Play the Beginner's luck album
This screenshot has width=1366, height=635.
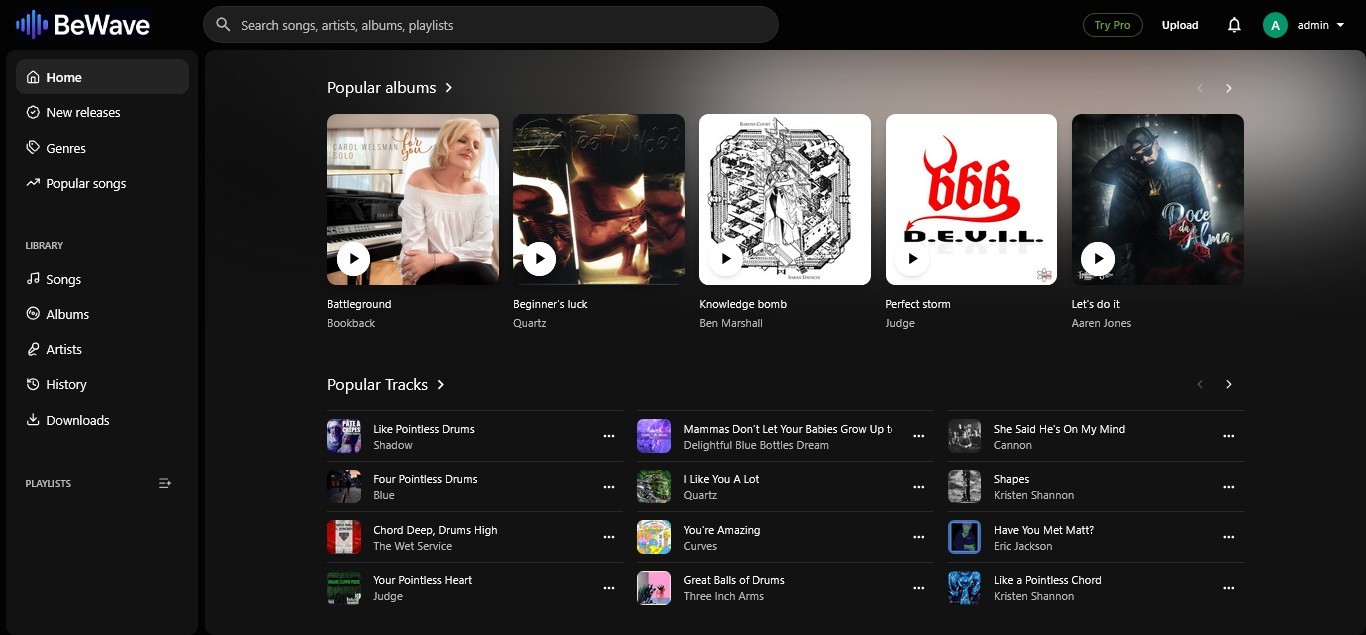tap(539, 259)
